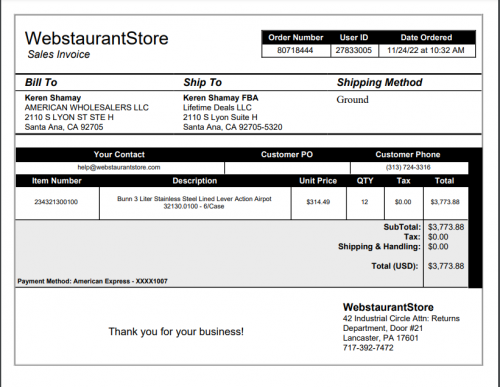Click Lifetime Deals LLC
The image size is (500, 387).
[x=217, y=107]
